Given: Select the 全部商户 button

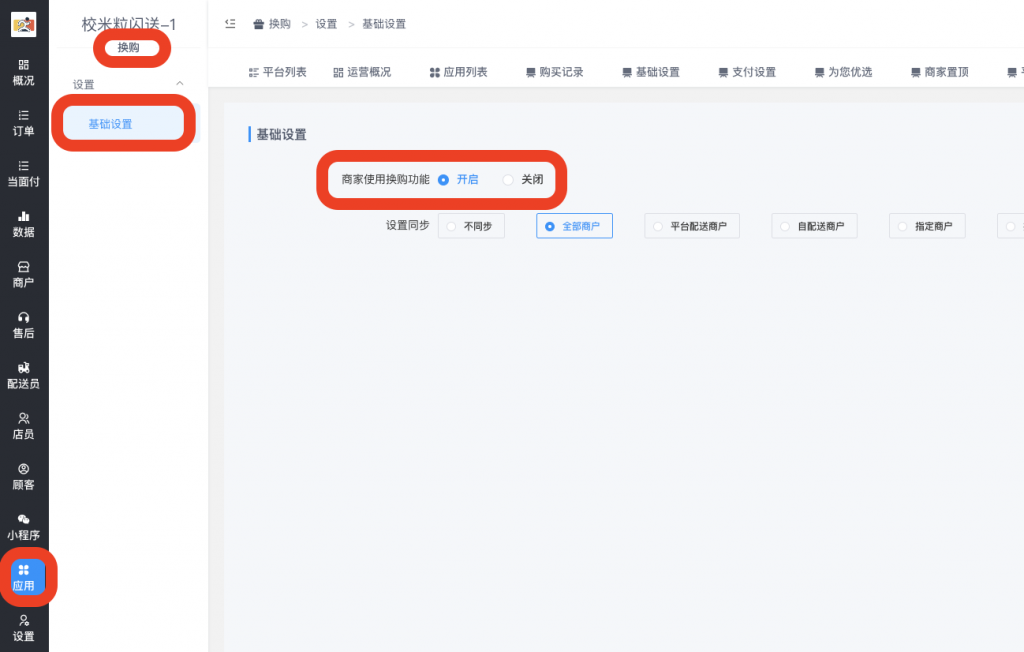Looking at the screenshot, I should point(574,226).
